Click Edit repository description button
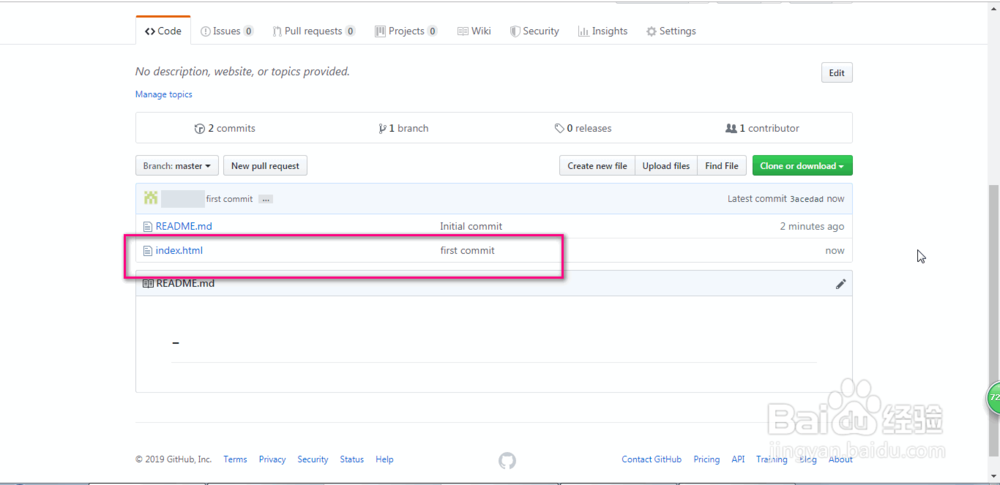Image resolution: width=1000 pixels, height=485 pixels. tap(836, 73)
